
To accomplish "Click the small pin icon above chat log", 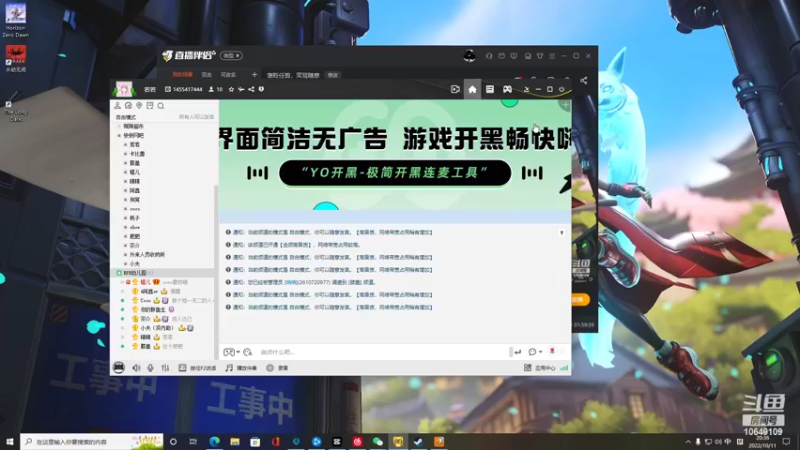I will [562, 233].
